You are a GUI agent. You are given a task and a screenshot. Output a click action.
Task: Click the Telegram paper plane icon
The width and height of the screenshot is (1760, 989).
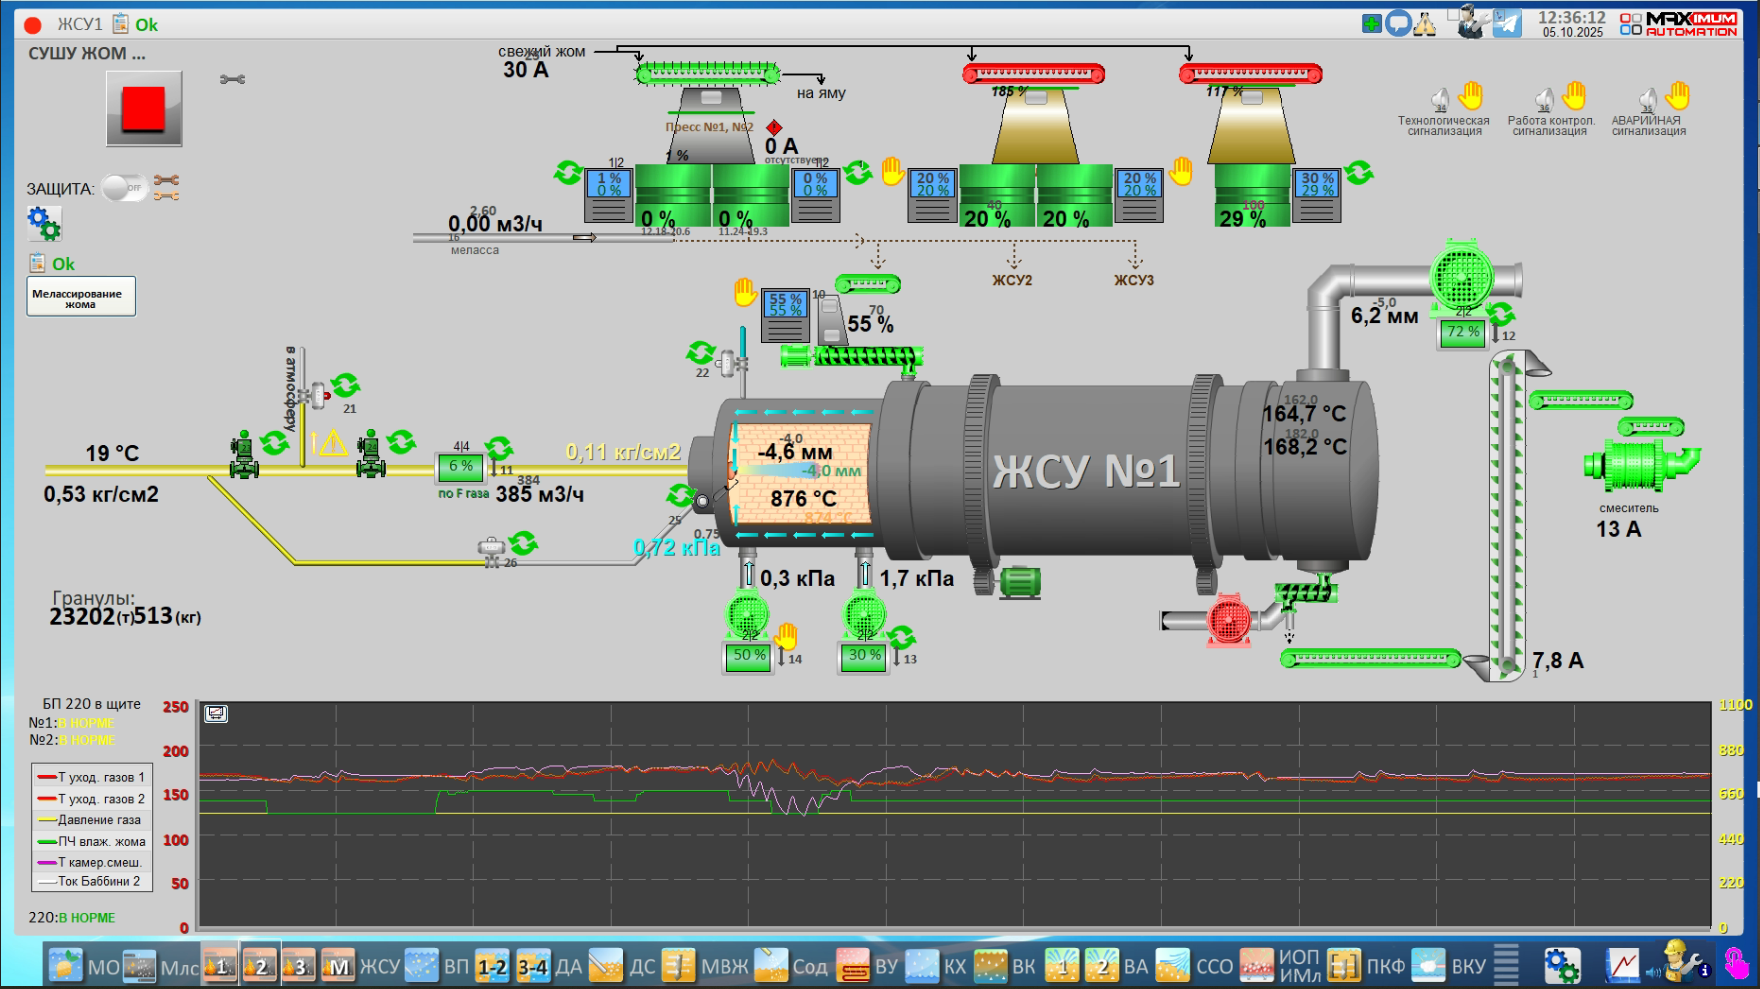pyautogui.click(x=1507, y=23)
